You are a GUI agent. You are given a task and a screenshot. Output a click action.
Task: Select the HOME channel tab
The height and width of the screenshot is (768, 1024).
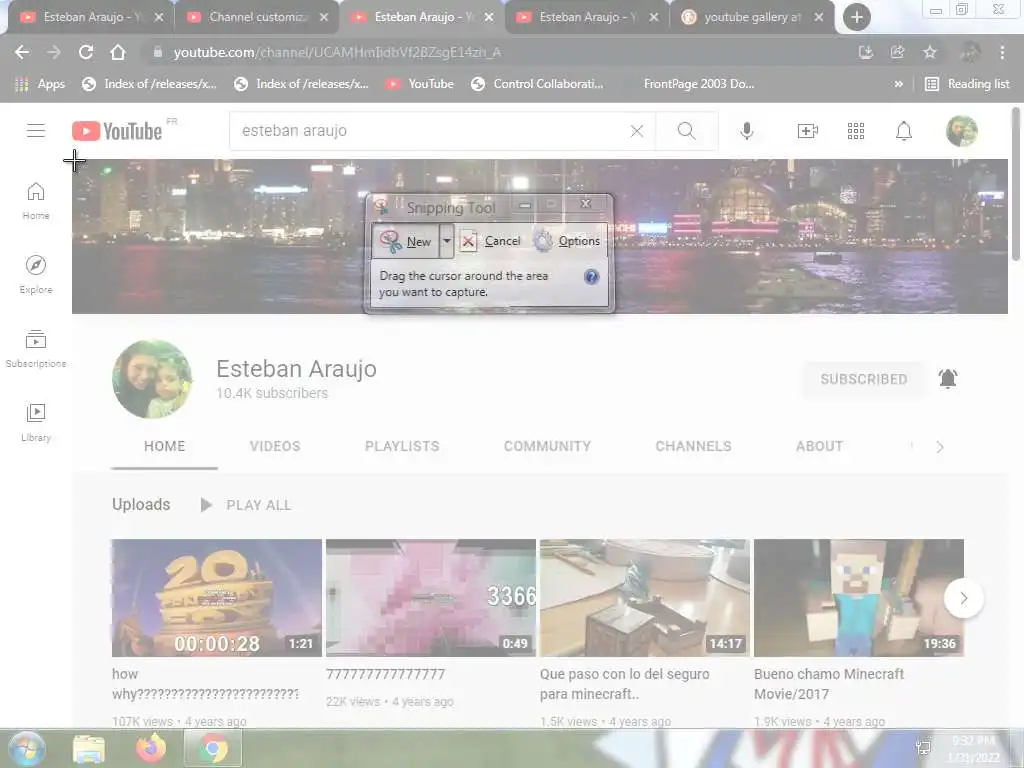point(165,447)
